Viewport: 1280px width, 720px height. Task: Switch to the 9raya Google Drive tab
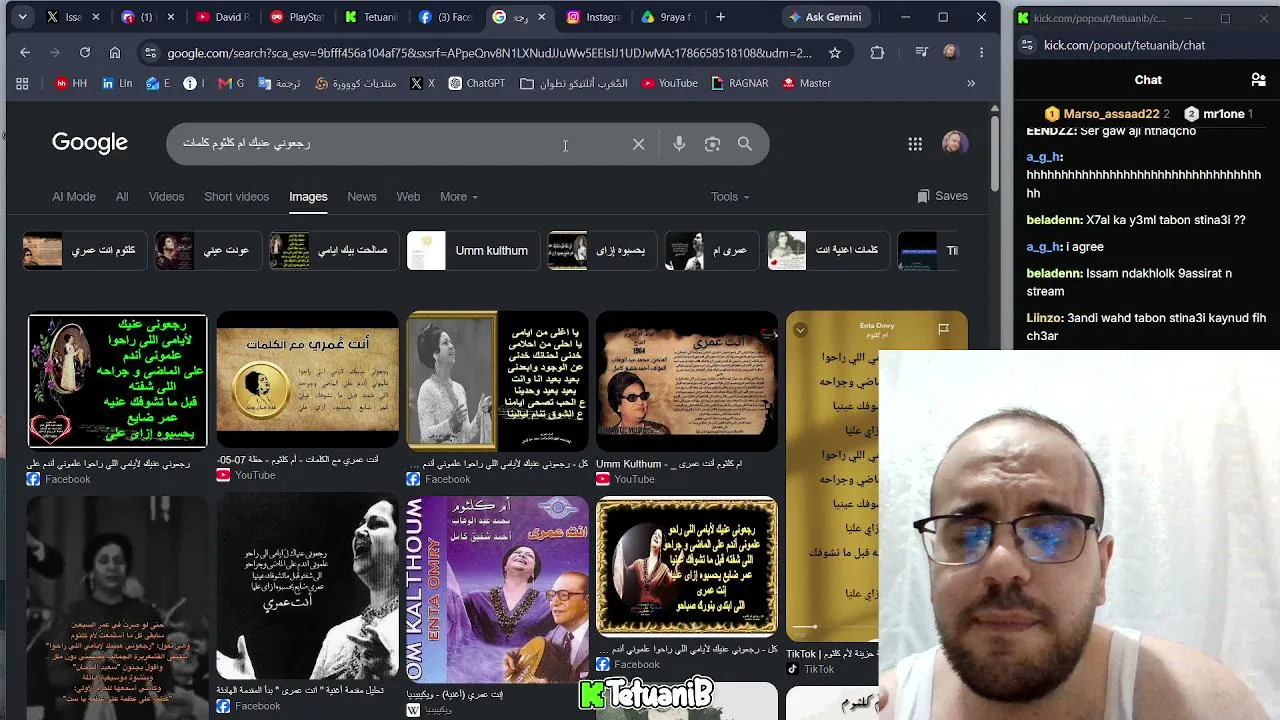coord(668,17)
